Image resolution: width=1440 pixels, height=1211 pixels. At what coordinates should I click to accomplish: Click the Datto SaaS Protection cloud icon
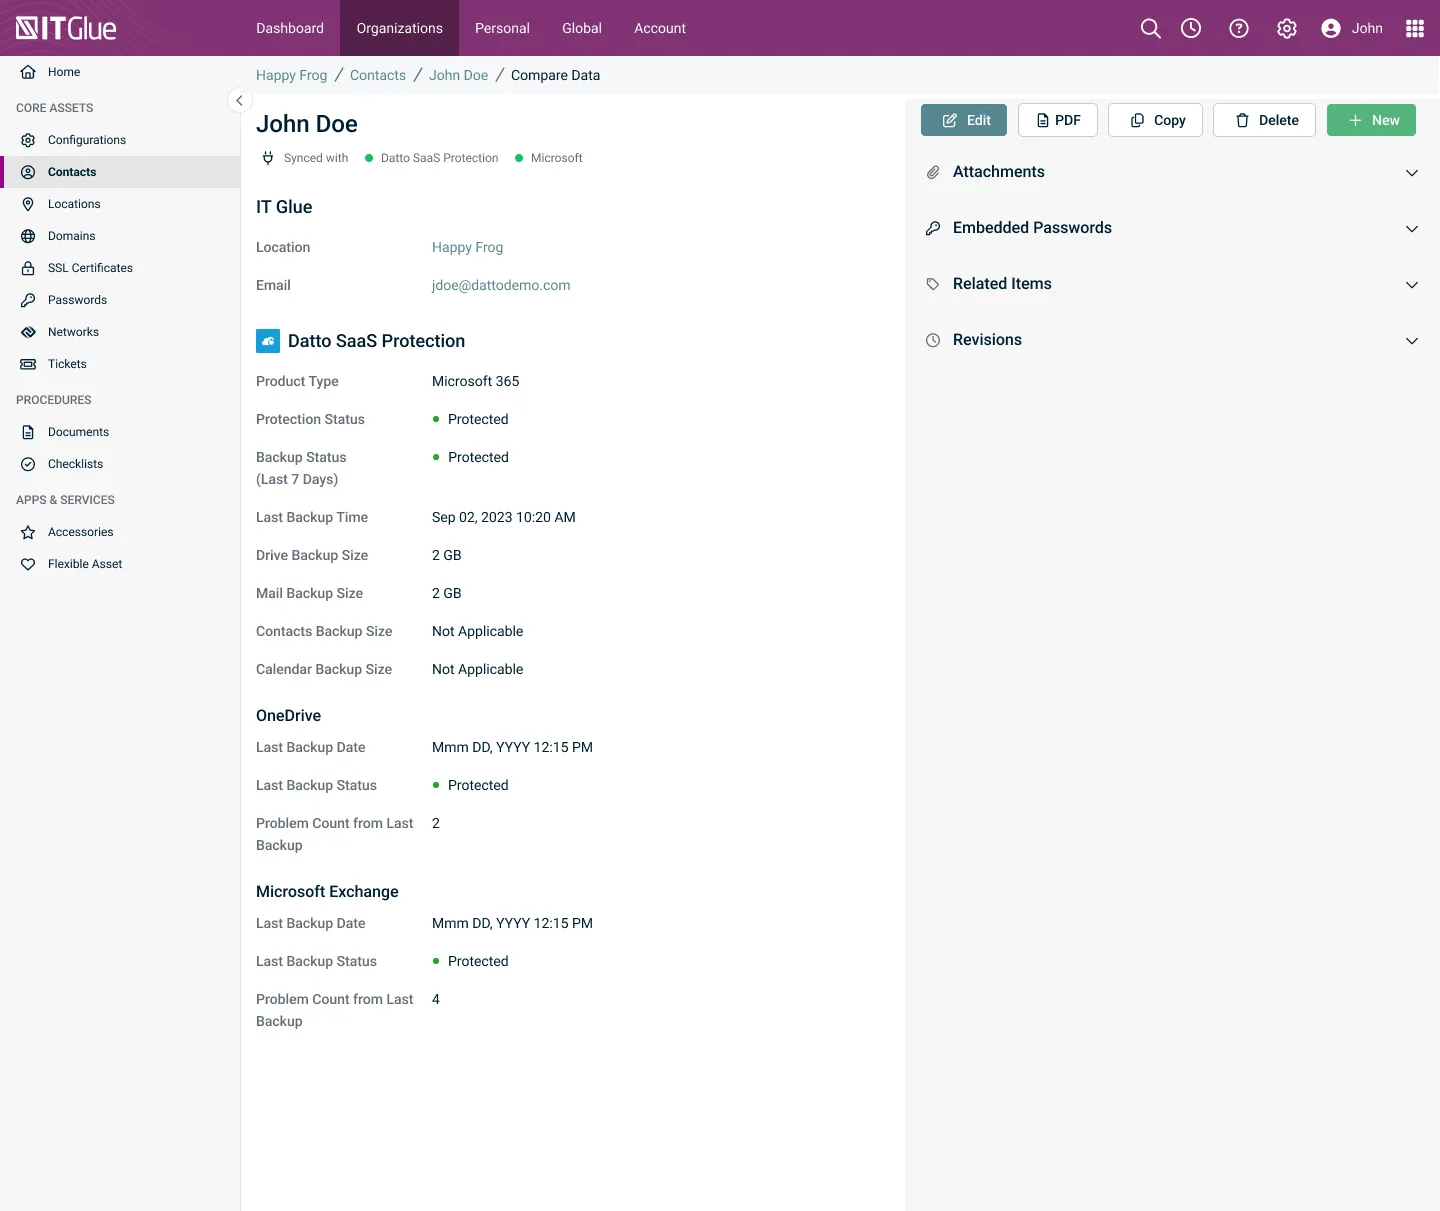tap(268, 341)
